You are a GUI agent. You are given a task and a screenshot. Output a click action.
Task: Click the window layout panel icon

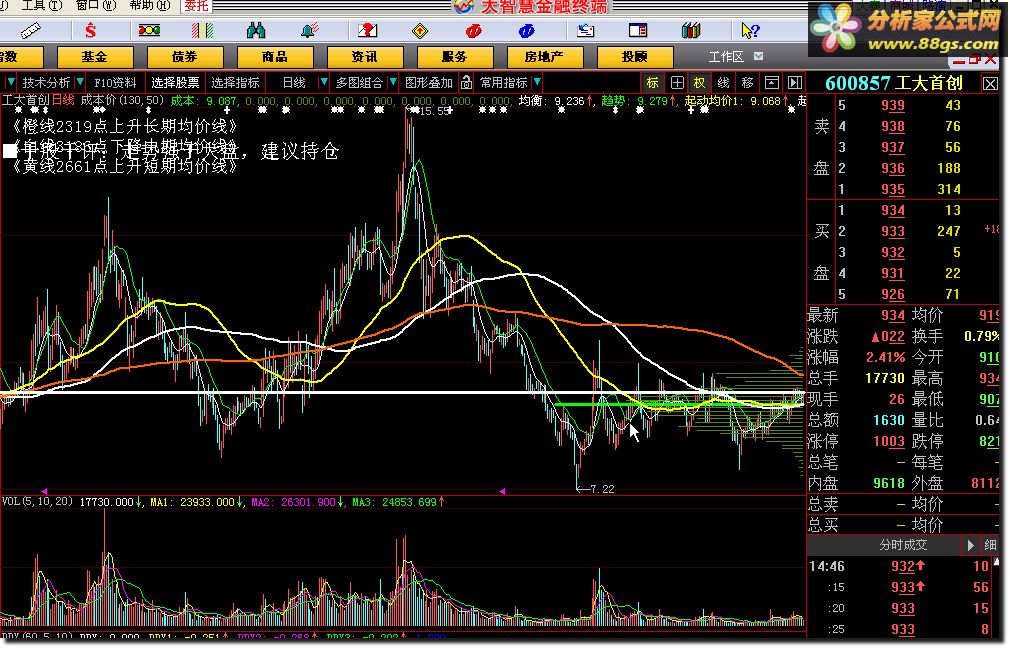pyautogui.click(x=638, y=30)
